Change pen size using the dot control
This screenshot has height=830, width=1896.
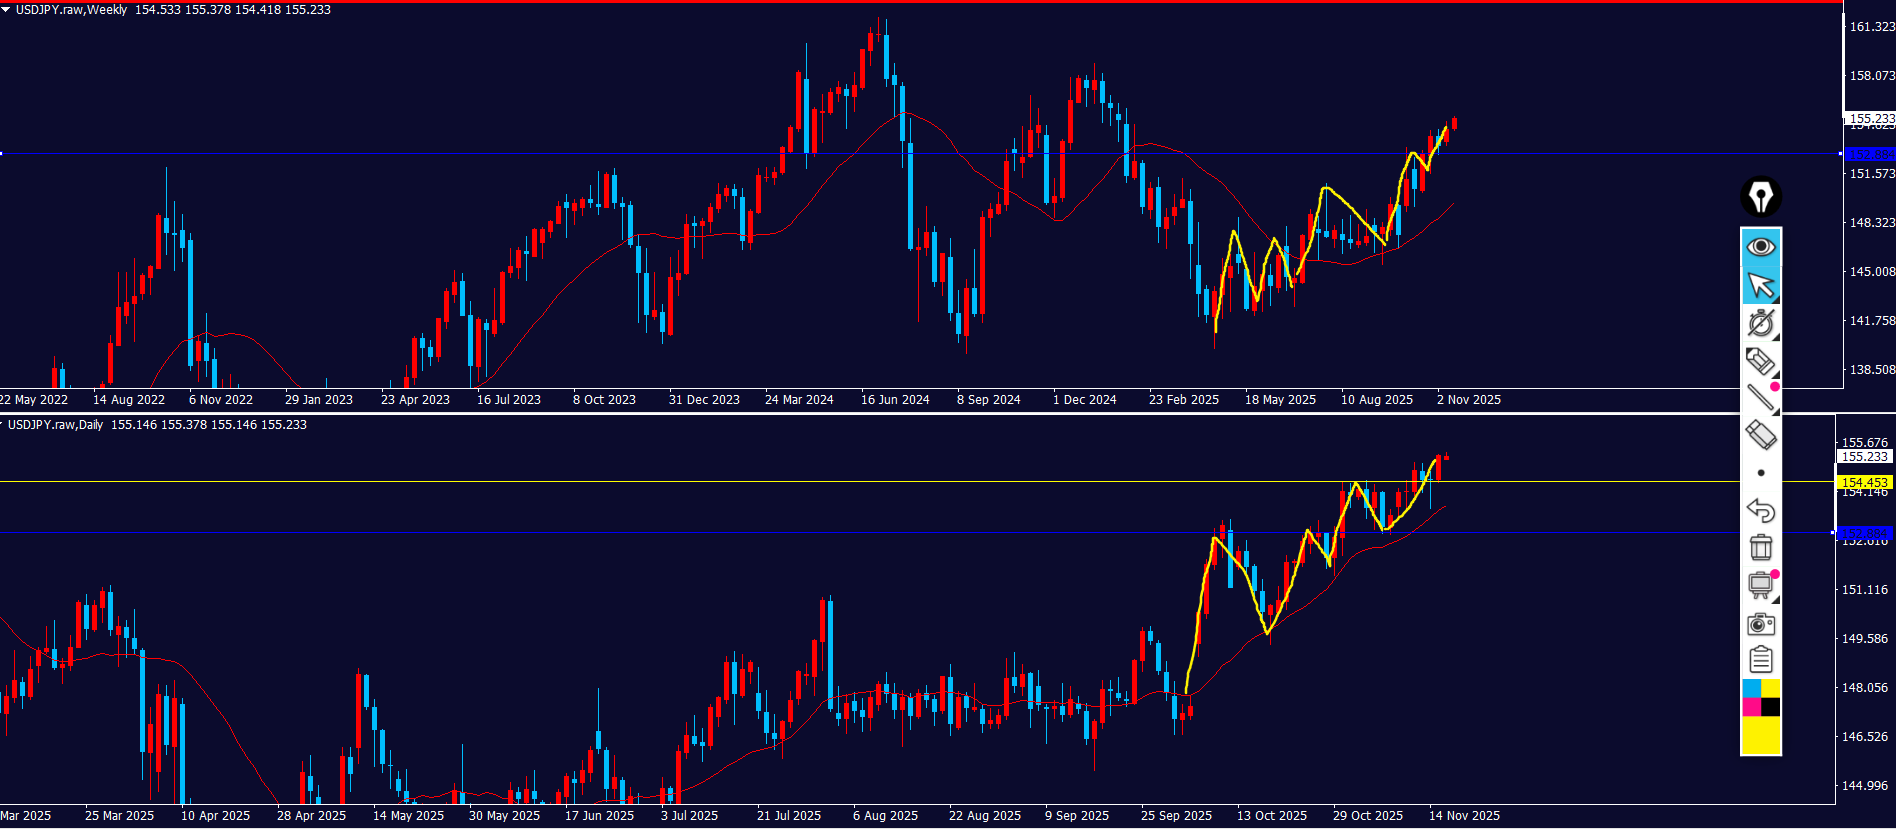[x=1760, y=473]
